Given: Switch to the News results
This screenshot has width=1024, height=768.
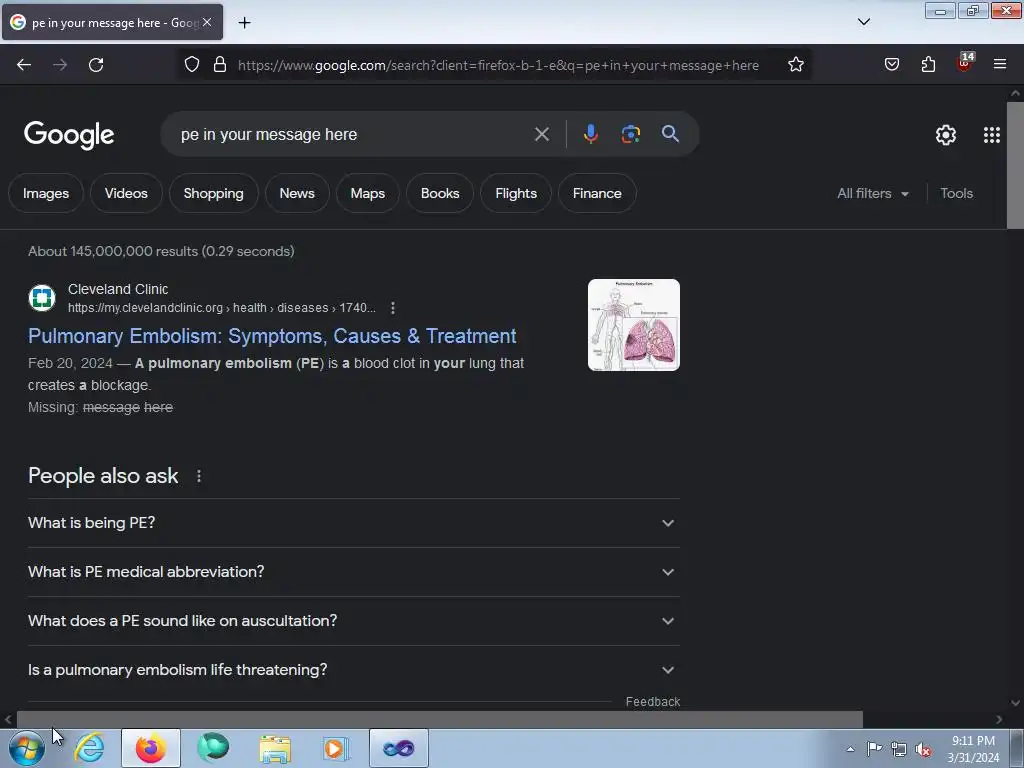Looking at the screenshot, I should pos(297,193).
